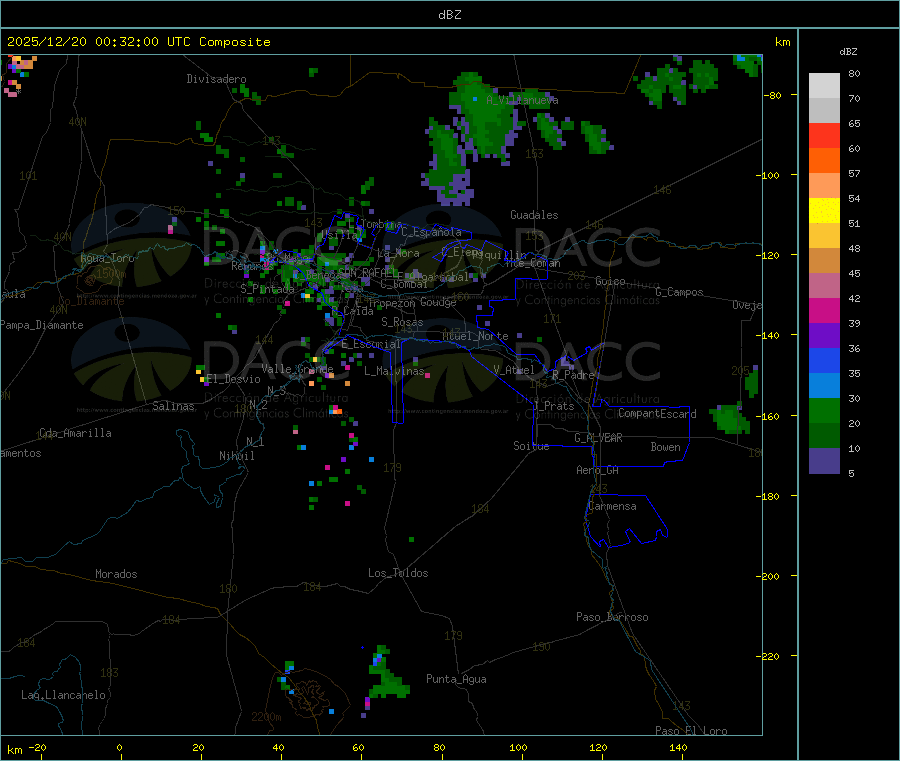This screenshot has width=900, height=761.
Task: Click the 100 km horizontal axis tick
Action: click(x=518, y=747)
